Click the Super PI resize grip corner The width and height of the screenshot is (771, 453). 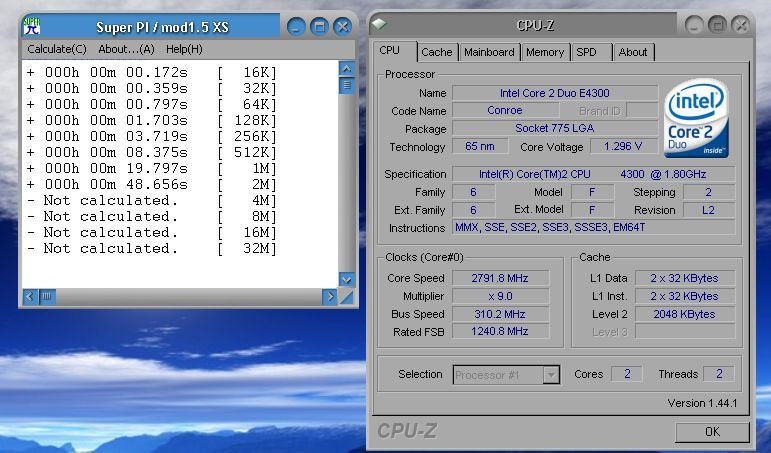347,297
